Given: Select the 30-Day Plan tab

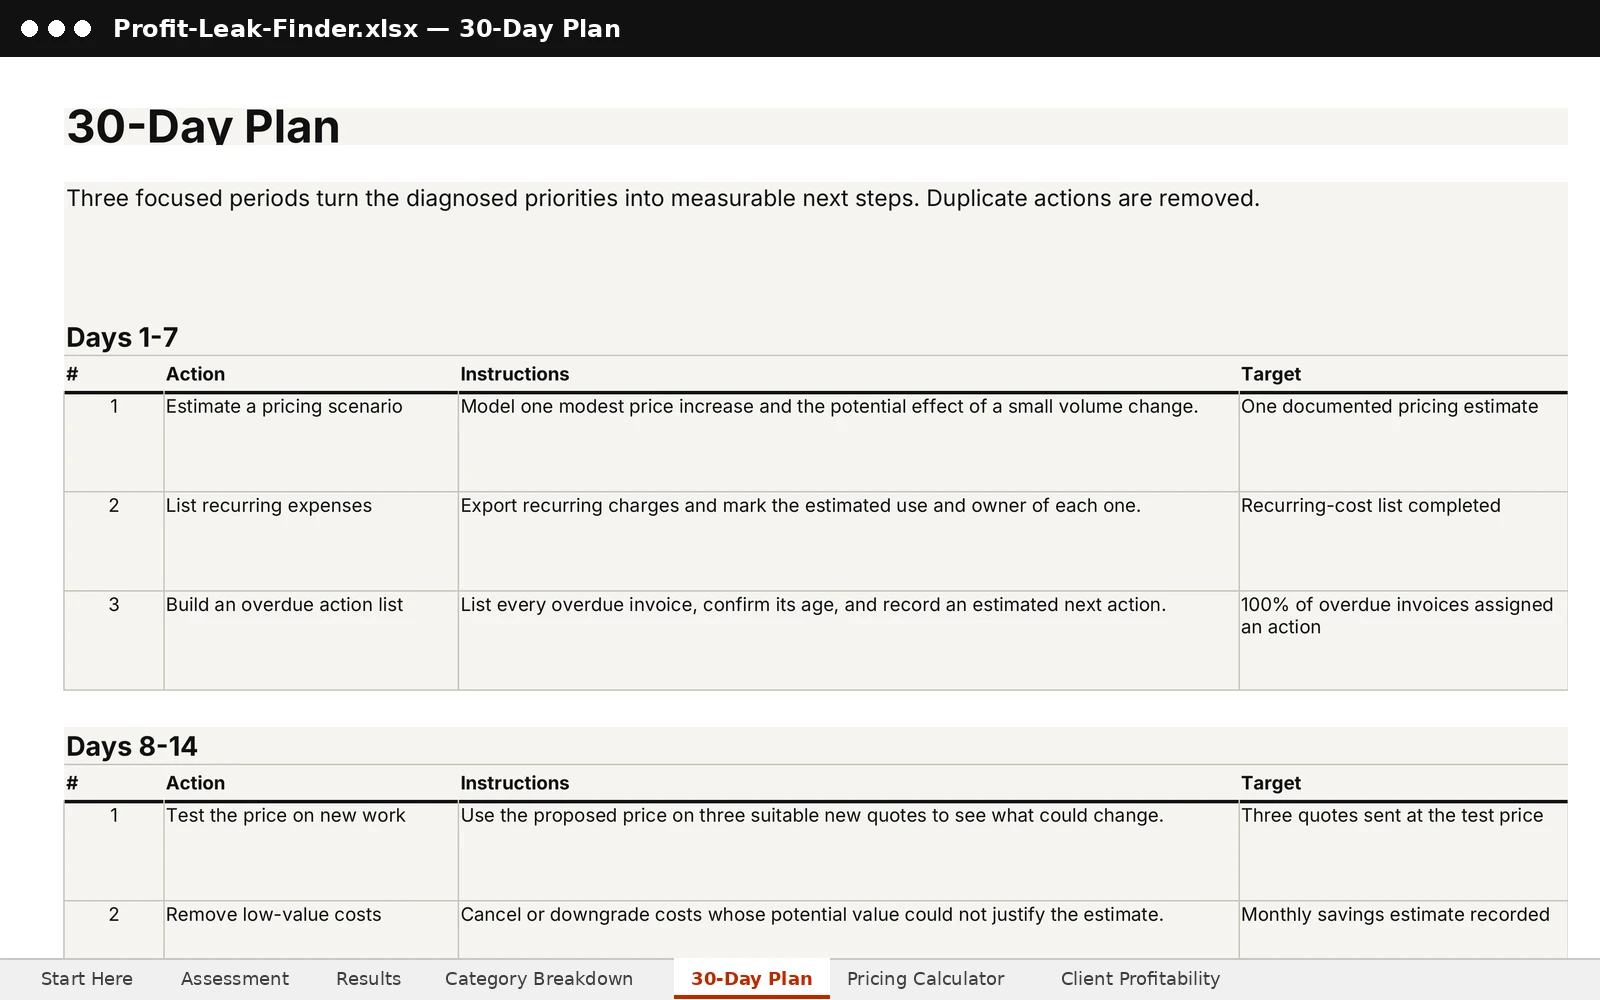Looking at the screenshot, I should pyautogui.click(x=752, y=979).
